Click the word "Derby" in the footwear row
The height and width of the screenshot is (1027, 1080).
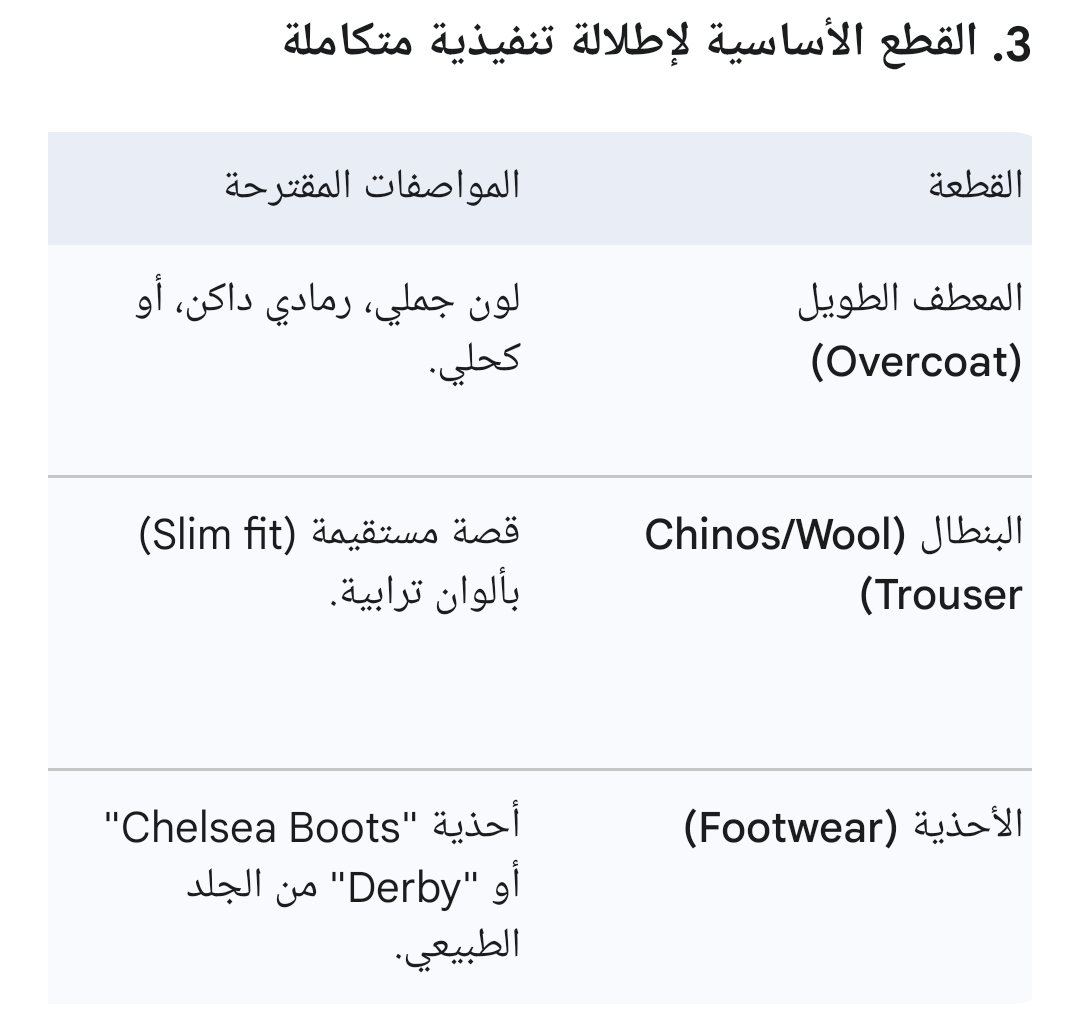(407, 888)
